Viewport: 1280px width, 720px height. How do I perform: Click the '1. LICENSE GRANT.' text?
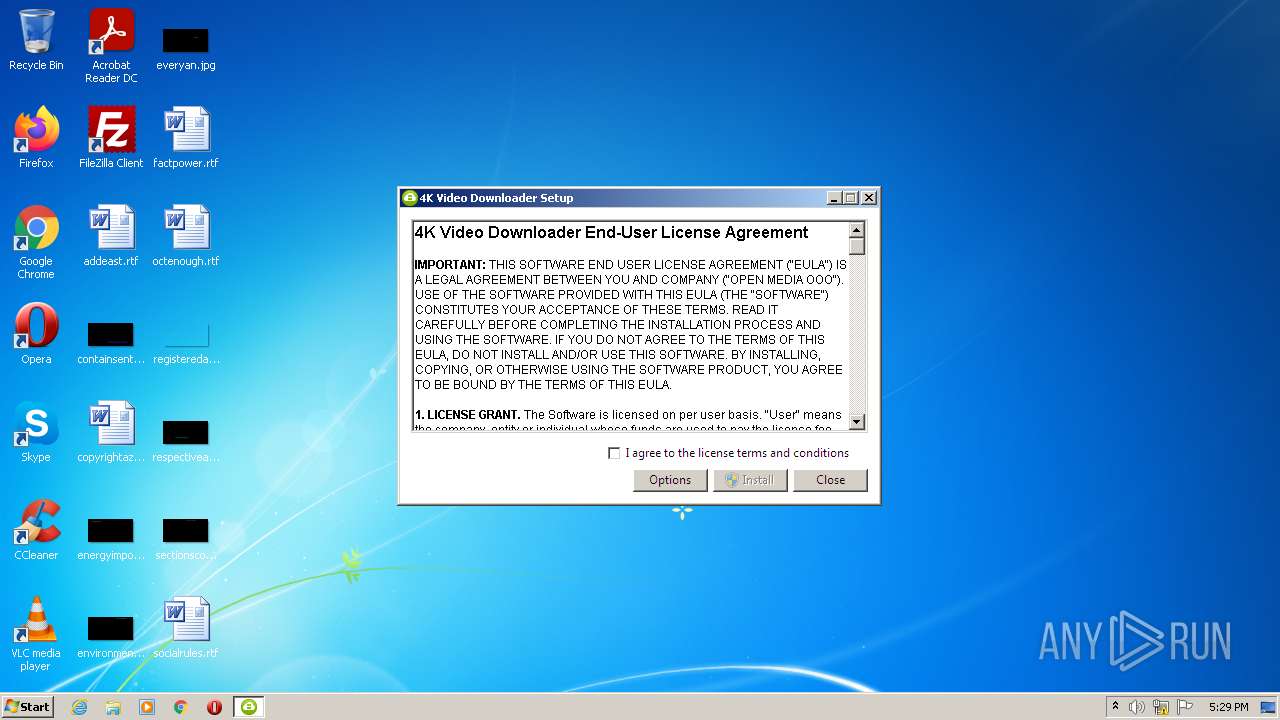[467, 415]
